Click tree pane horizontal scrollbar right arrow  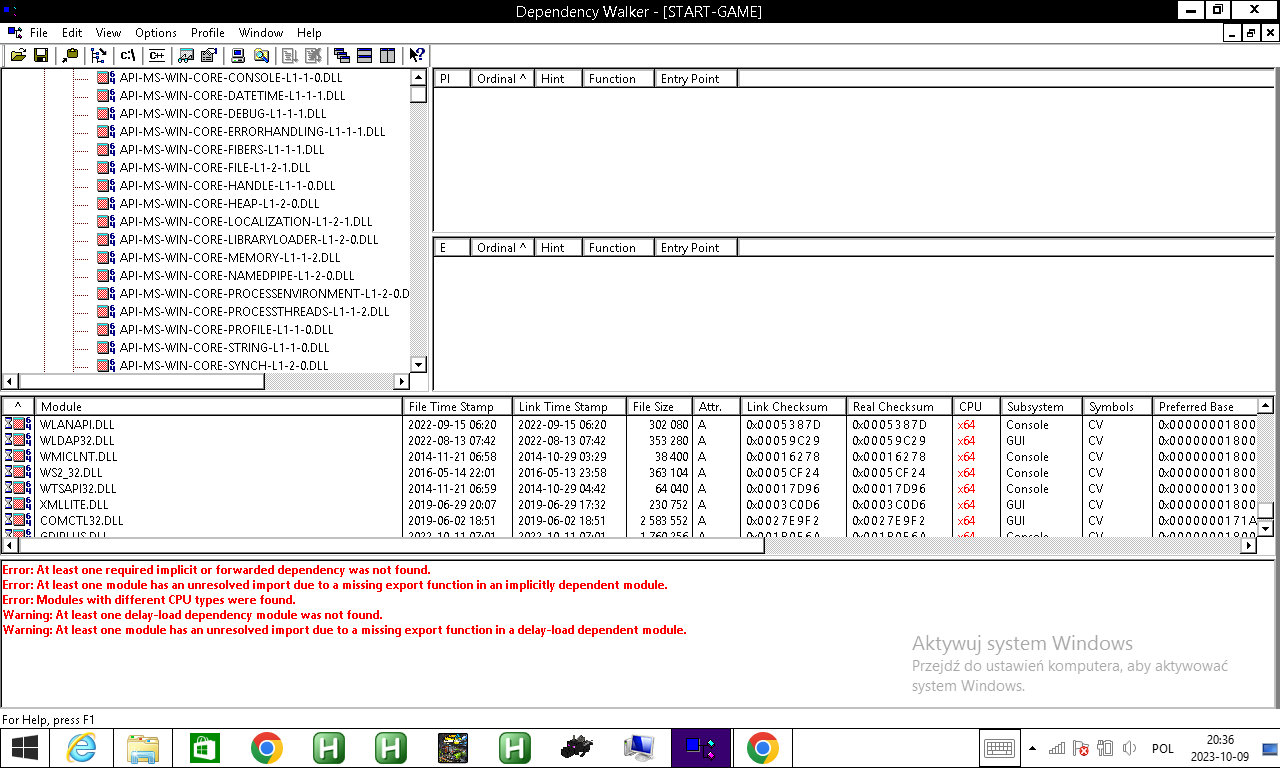(x=402, y=381)
